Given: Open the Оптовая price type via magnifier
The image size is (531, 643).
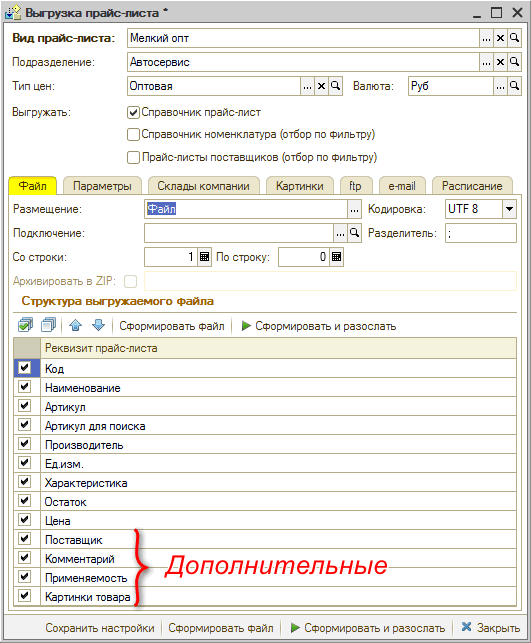Looking at the screenshot, I should (335, 86).
